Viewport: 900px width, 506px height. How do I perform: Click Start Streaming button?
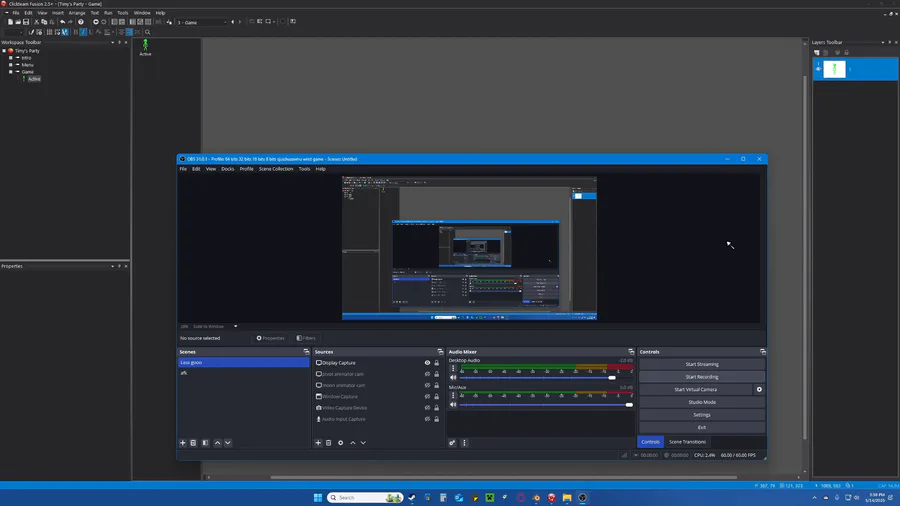click(701, 364)
